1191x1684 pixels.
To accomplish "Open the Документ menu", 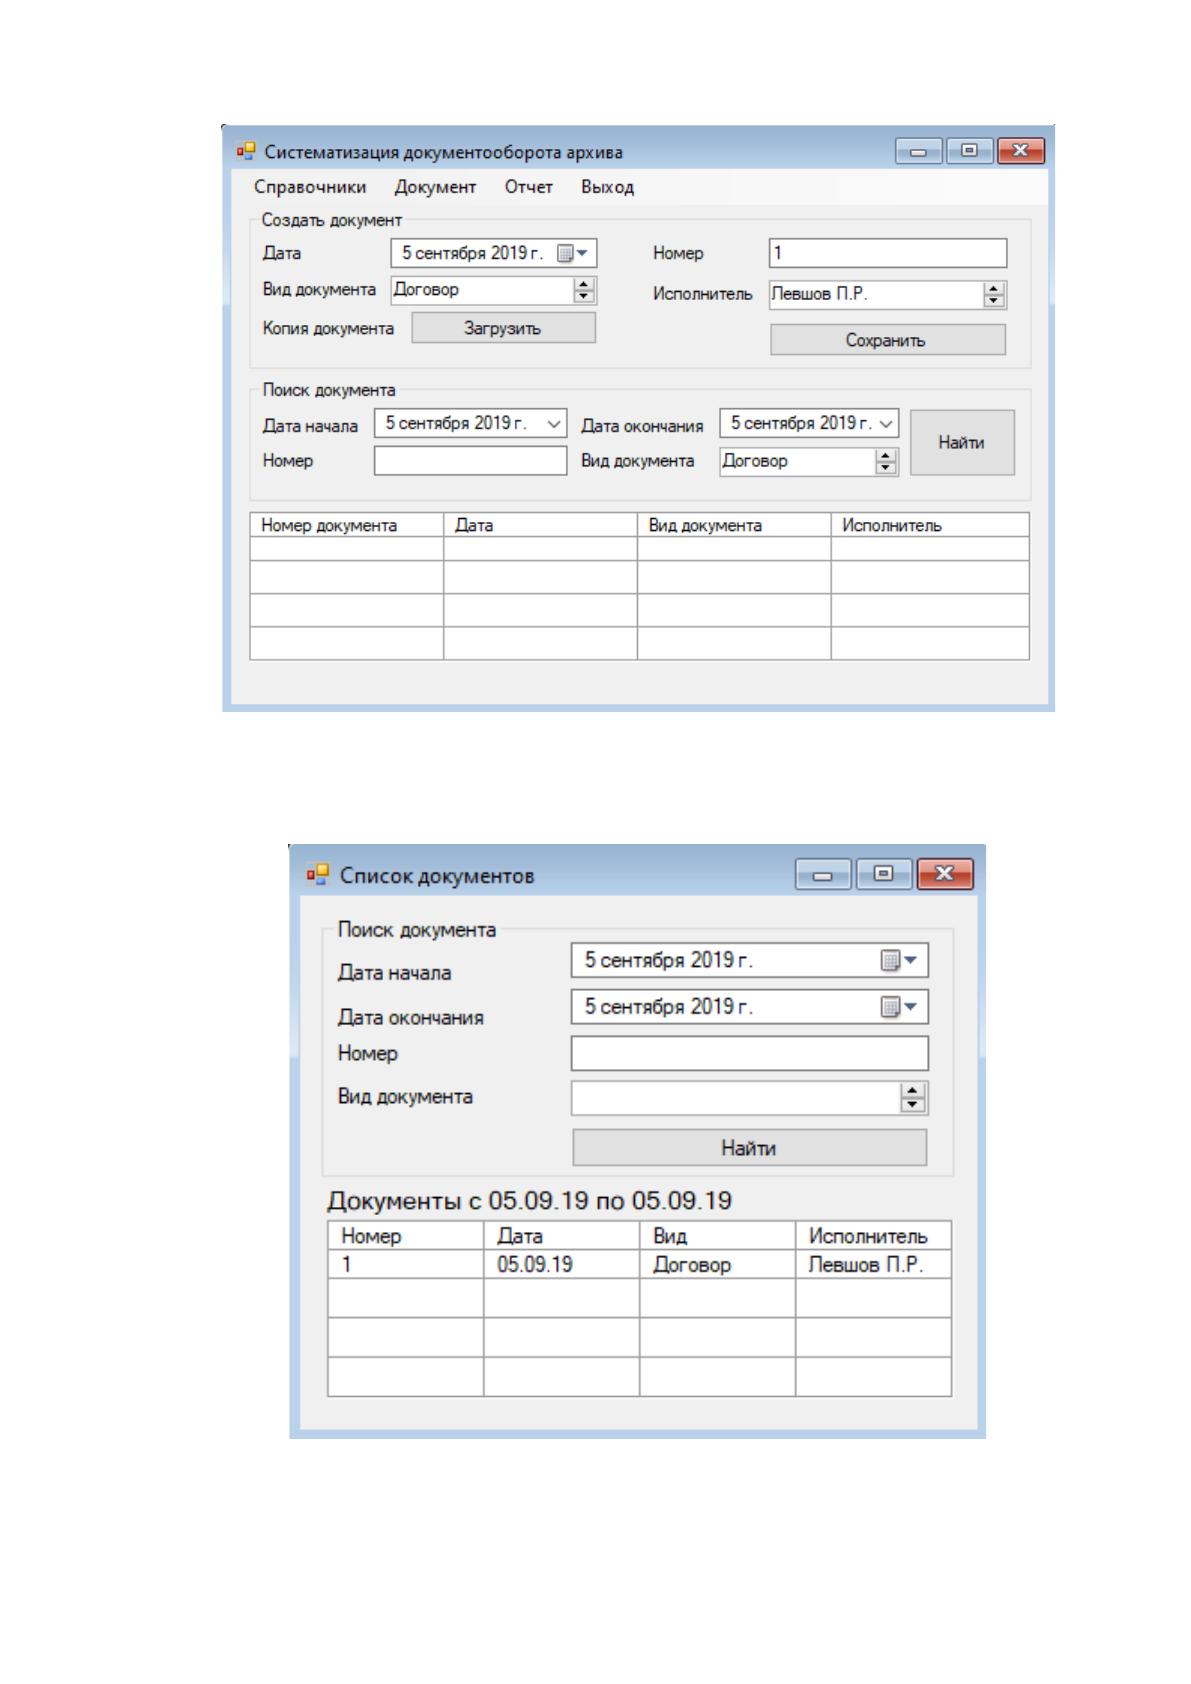I will (435, 187).
